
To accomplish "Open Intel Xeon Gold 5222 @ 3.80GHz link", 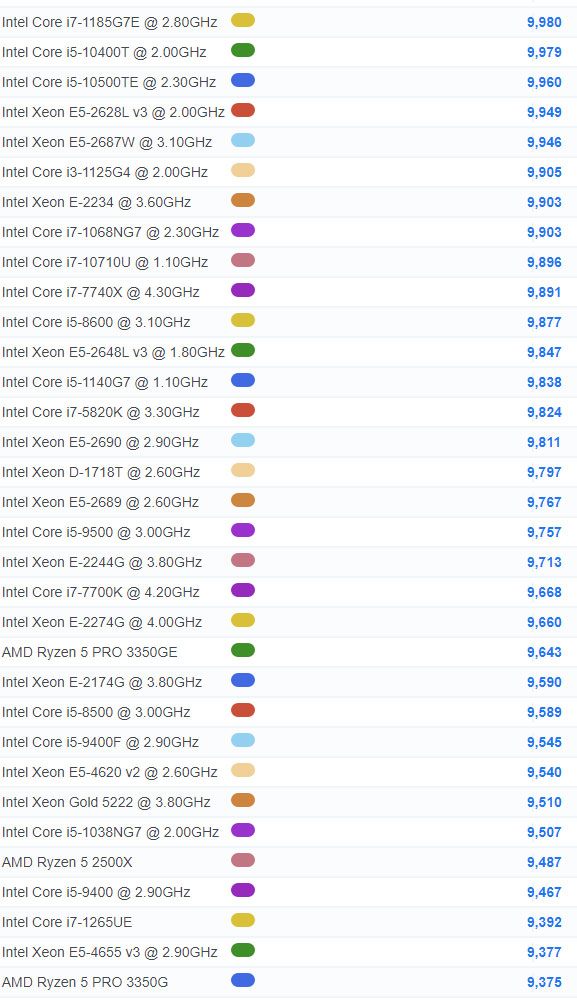I will 106,802.
